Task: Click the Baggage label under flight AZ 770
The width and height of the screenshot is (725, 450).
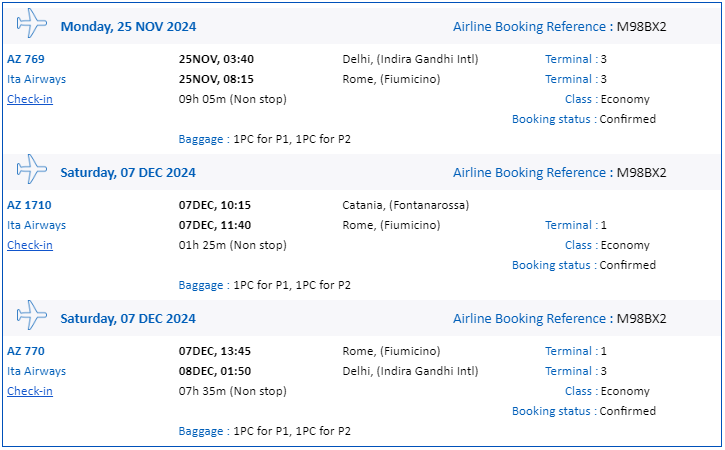Action: pos(201,431)
